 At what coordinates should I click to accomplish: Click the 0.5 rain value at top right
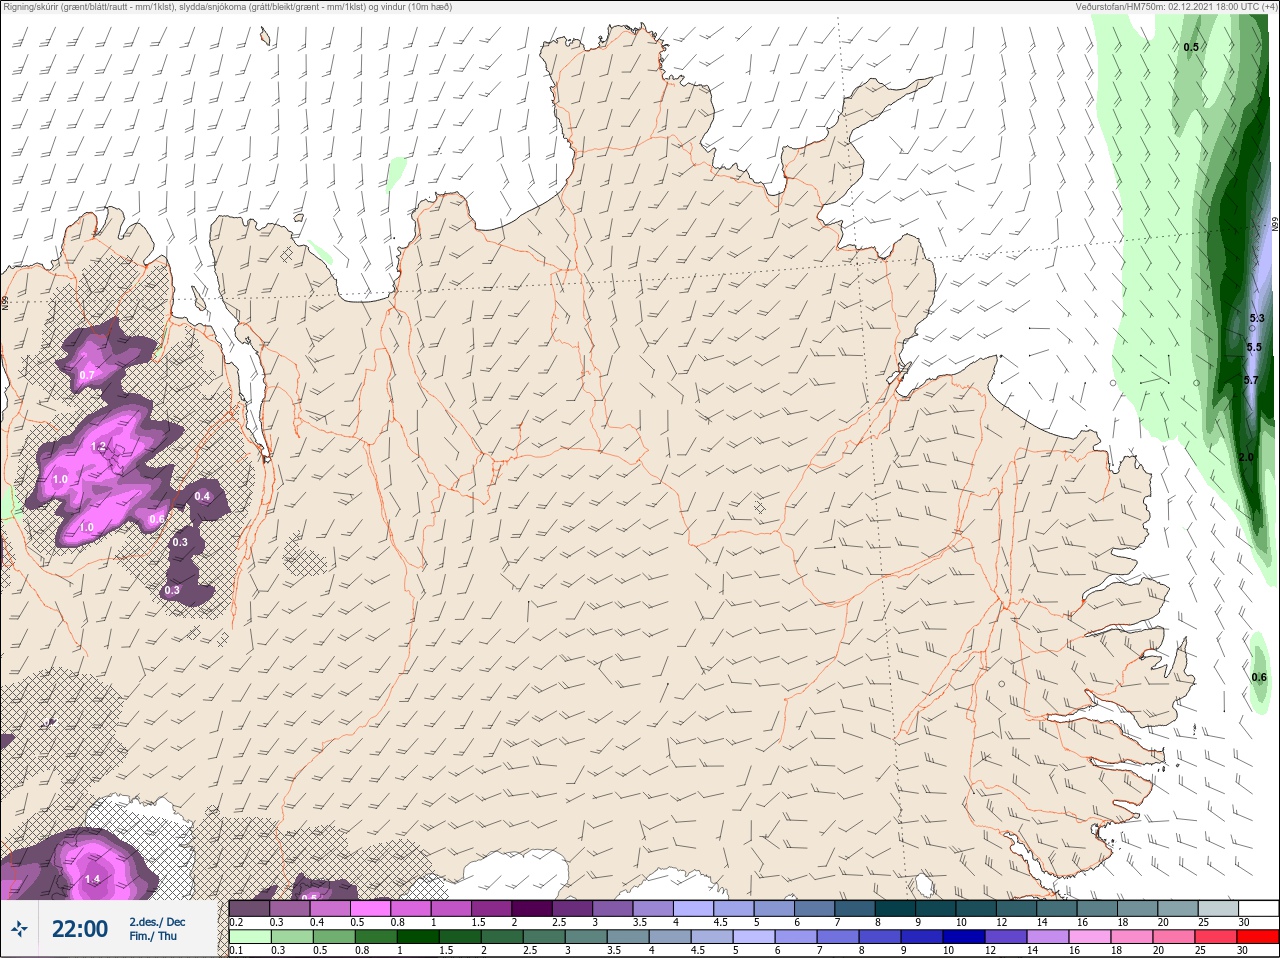tap(1191, 48)
